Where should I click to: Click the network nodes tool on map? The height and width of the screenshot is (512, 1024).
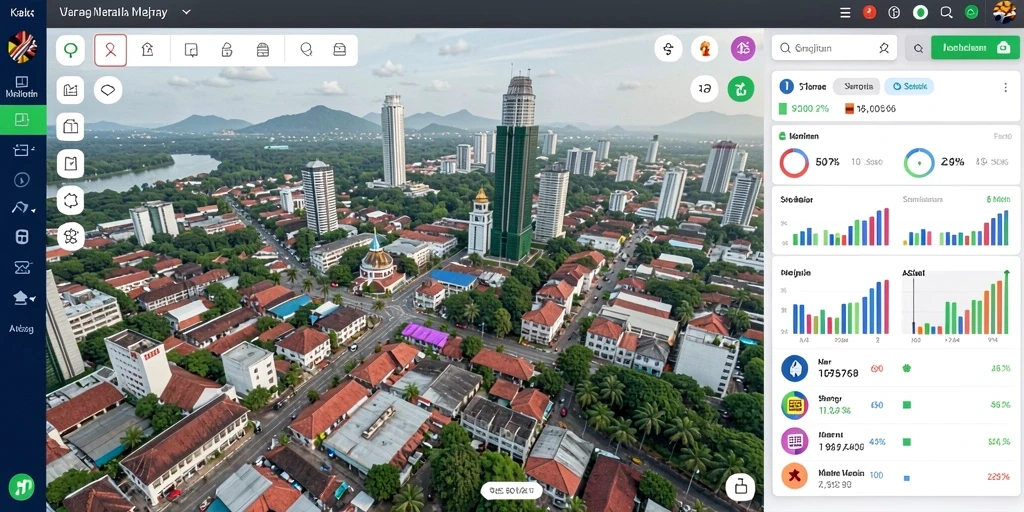71,236
